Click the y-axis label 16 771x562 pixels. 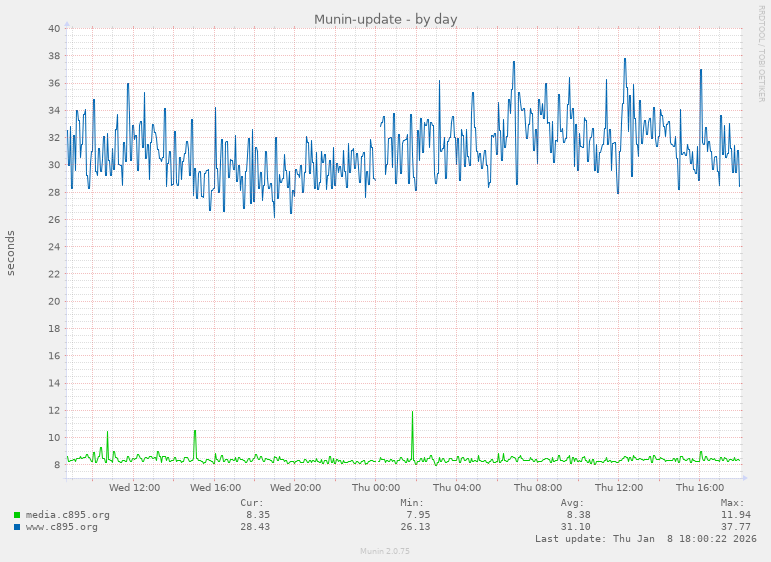54,356
